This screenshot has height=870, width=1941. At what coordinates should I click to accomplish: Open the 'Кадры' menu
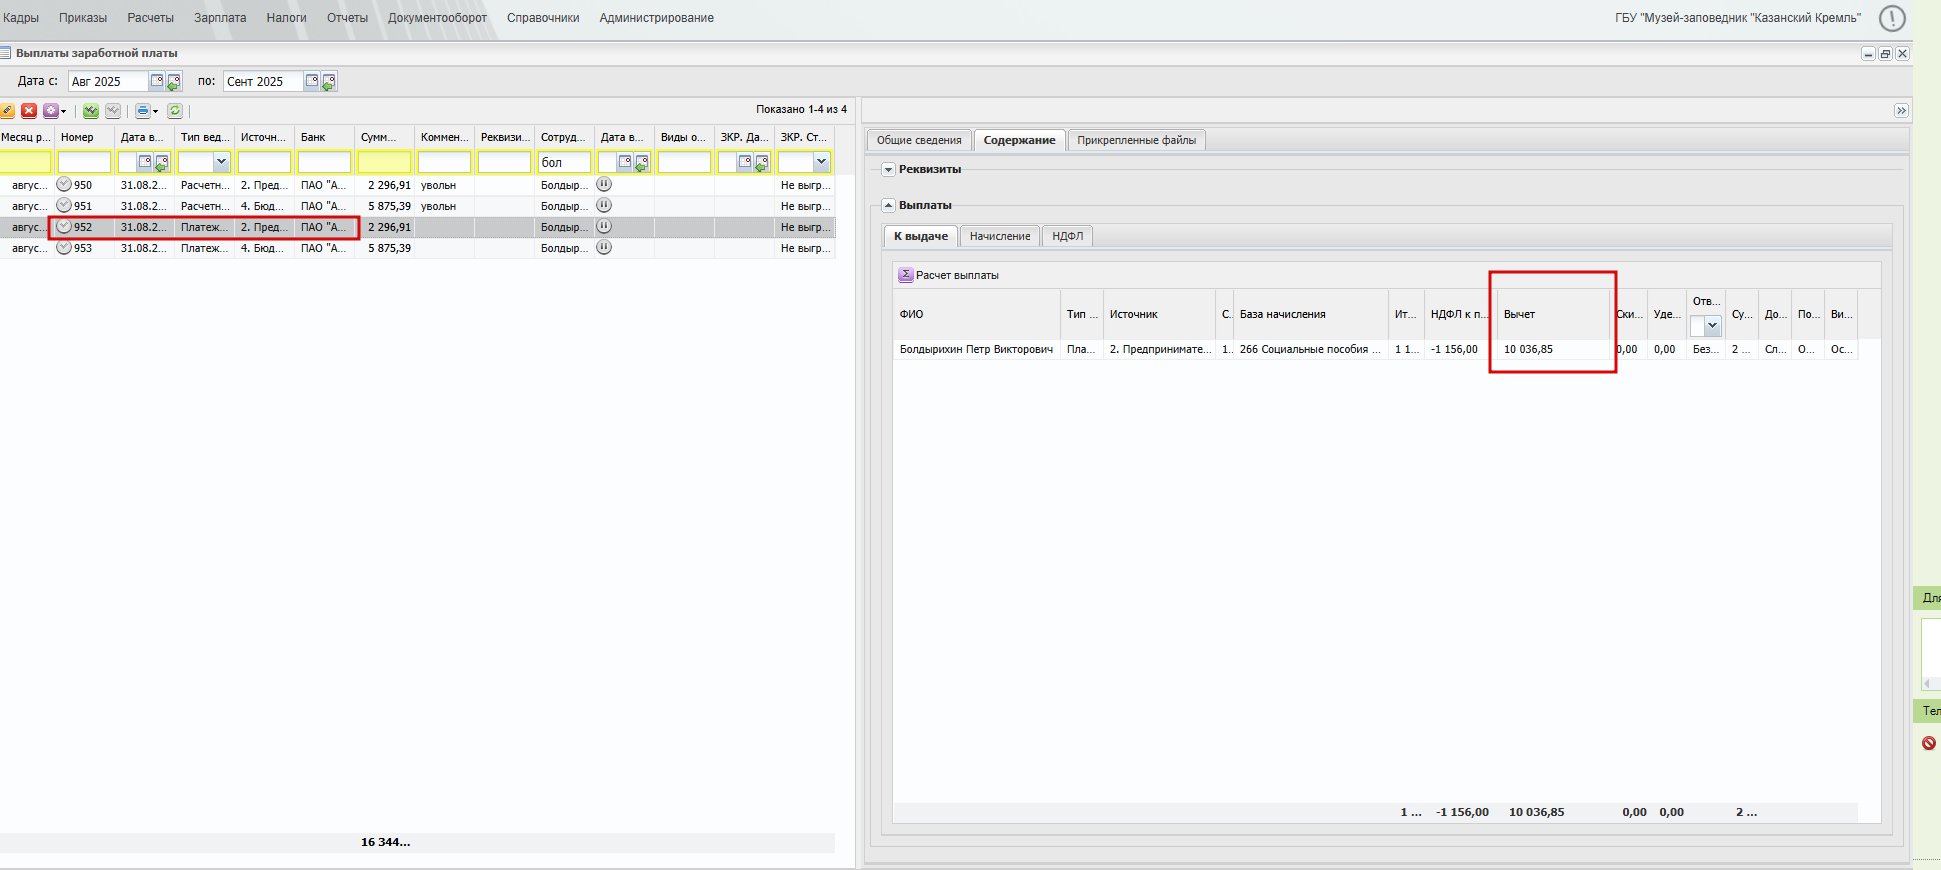(x=20, y=18)
